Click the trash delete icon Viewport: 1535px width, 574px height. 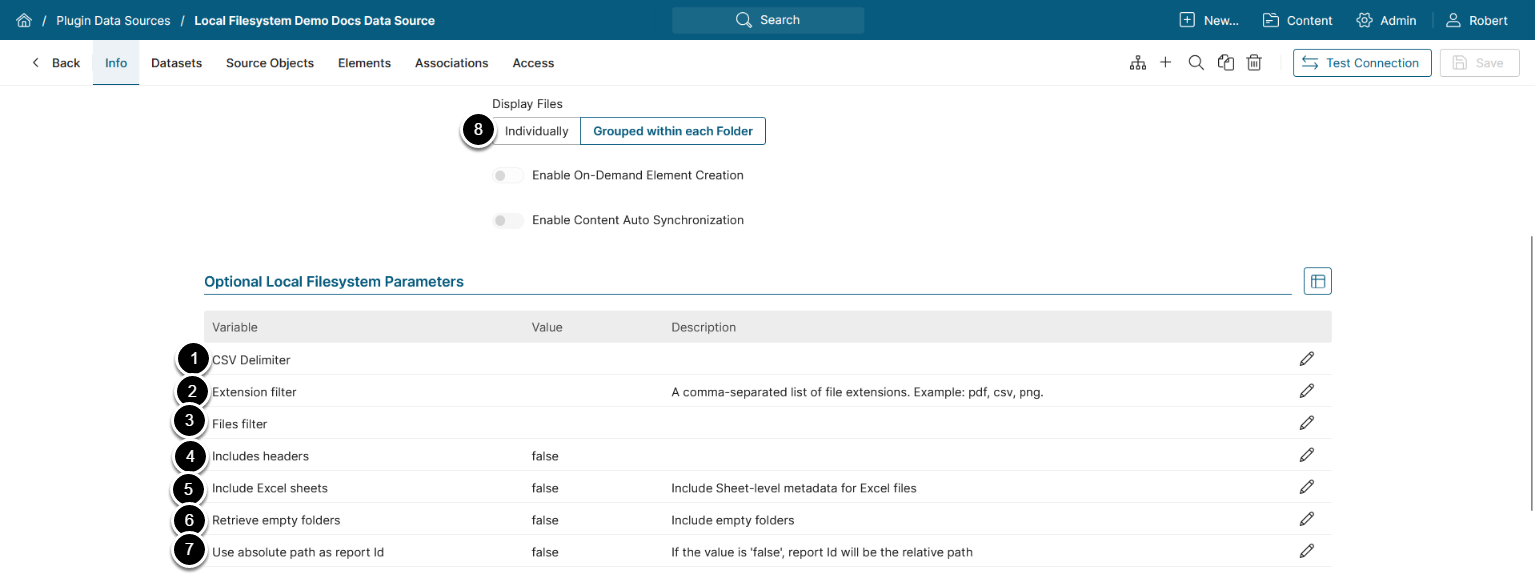1254,63
